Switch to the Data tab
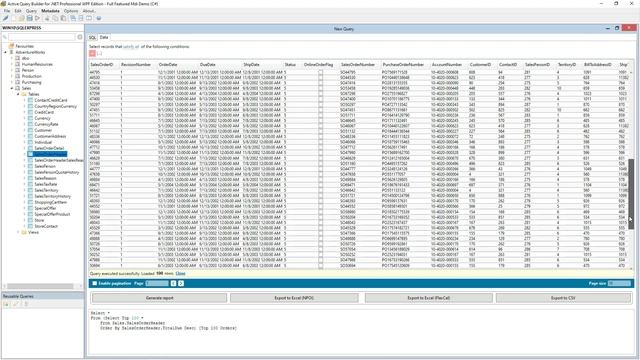Image resolution: width=640 pixels, height=360 pixels. click(x=104, y=37)
